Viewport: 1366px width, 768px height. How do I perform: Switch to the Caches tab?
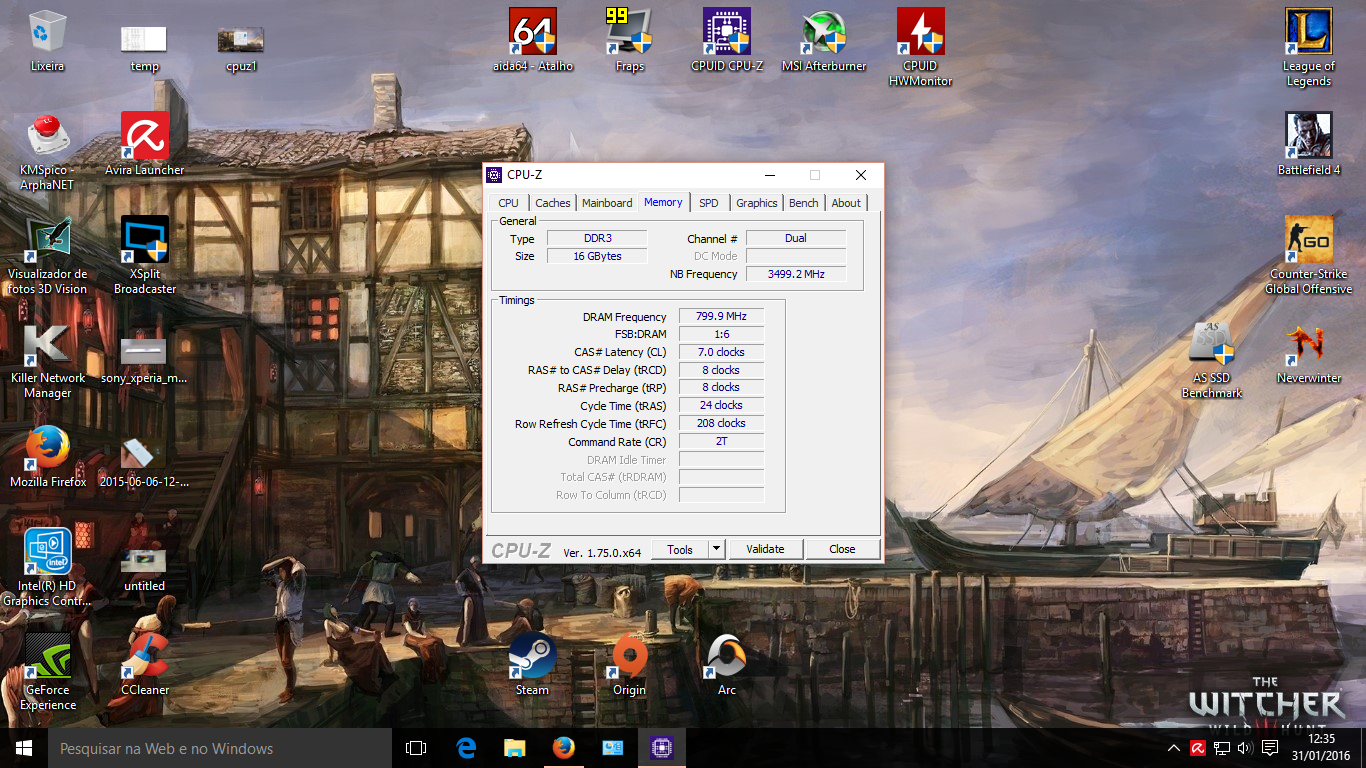tap(553, 203)
